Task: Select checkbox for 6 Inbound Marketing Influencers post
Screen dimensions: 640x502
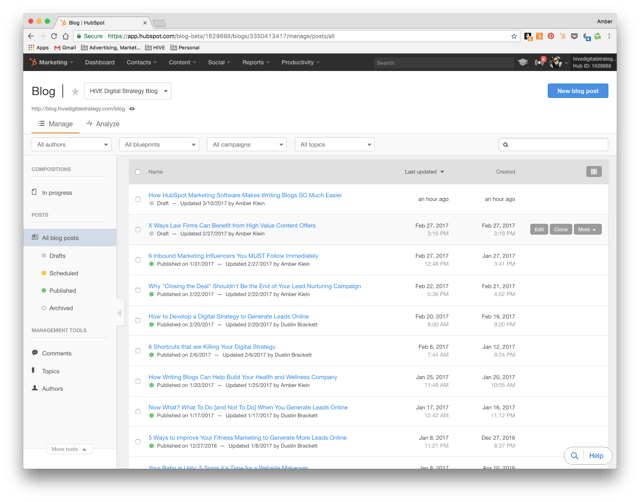Action: tap(138, 260)
